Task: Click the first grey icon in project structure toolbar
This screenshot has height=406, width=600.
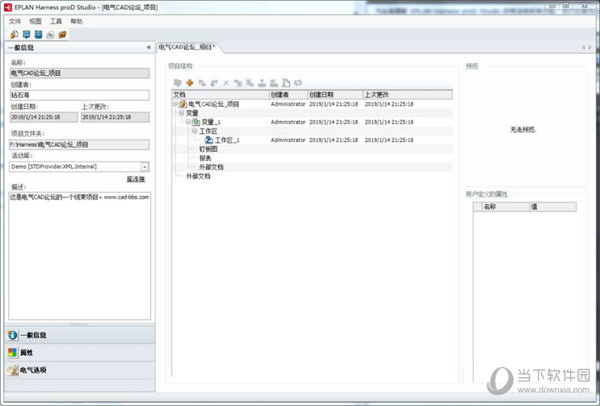Action: [x=178, y=83]
